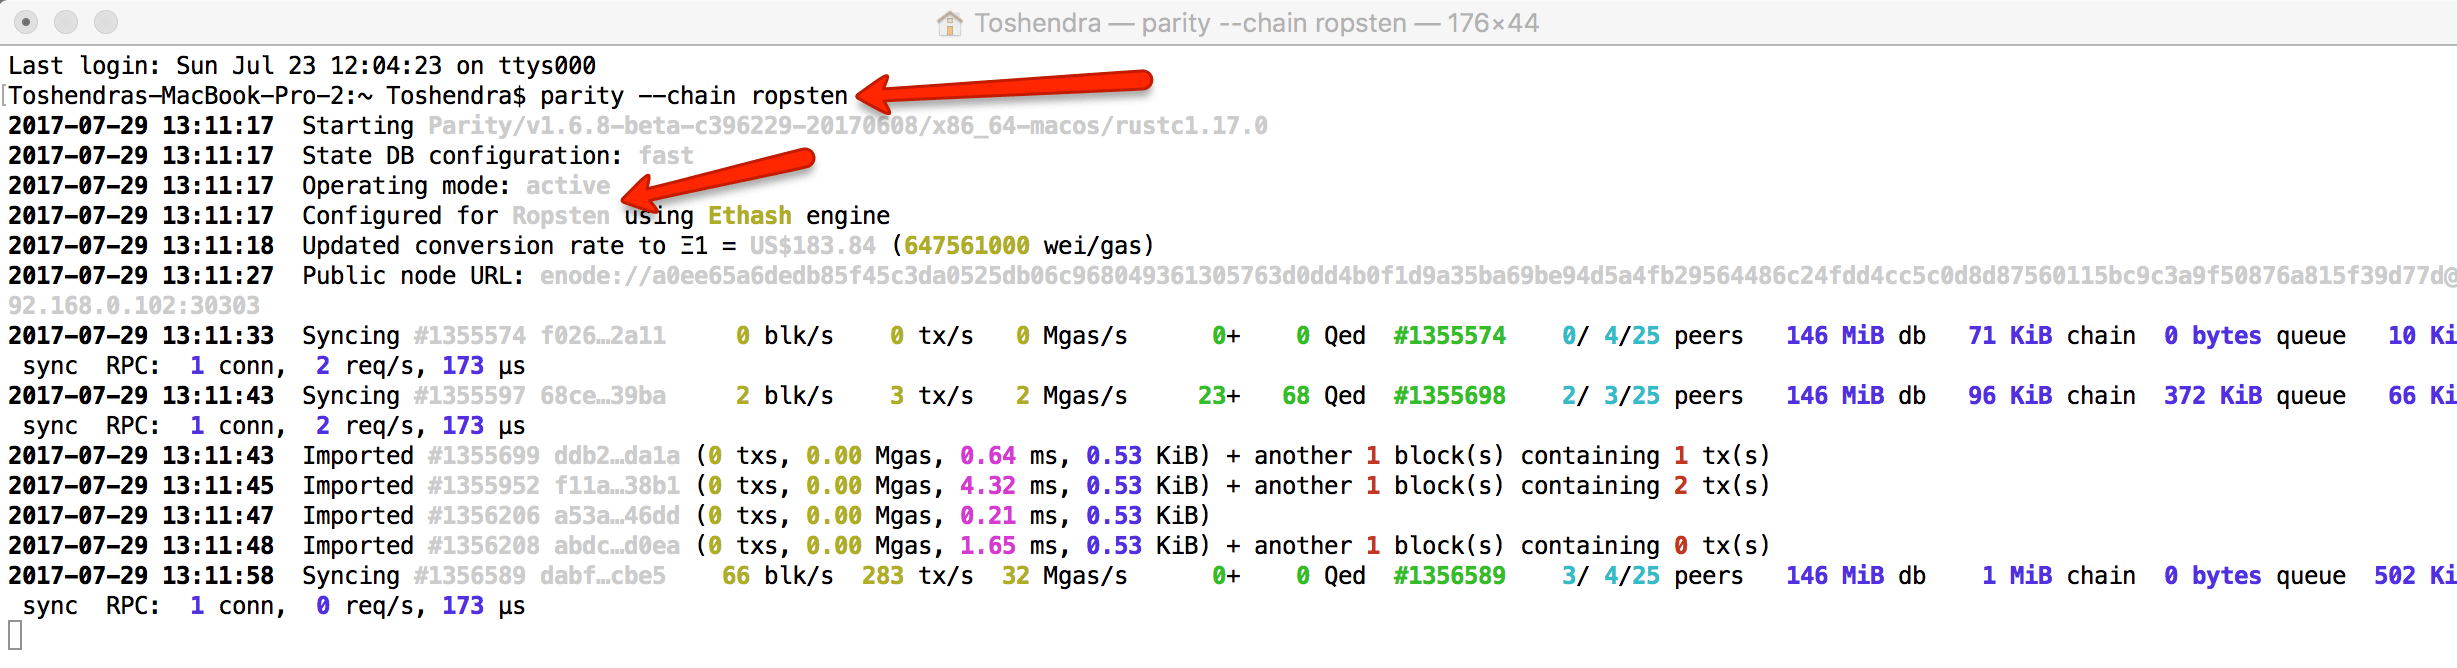Click the '1 MiB' chain value
The image size is (2457, 668).
[x=2017, y=576]
